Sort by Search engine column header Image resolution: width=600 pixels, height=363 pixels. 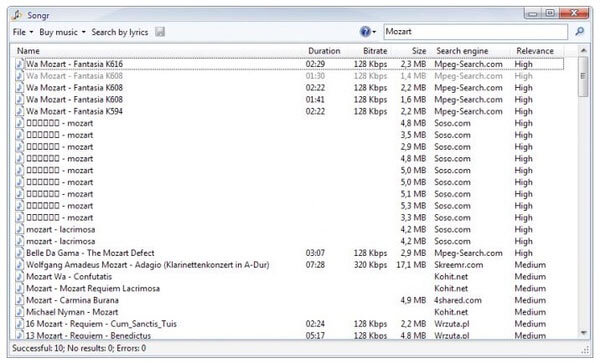tap(462, 51)
